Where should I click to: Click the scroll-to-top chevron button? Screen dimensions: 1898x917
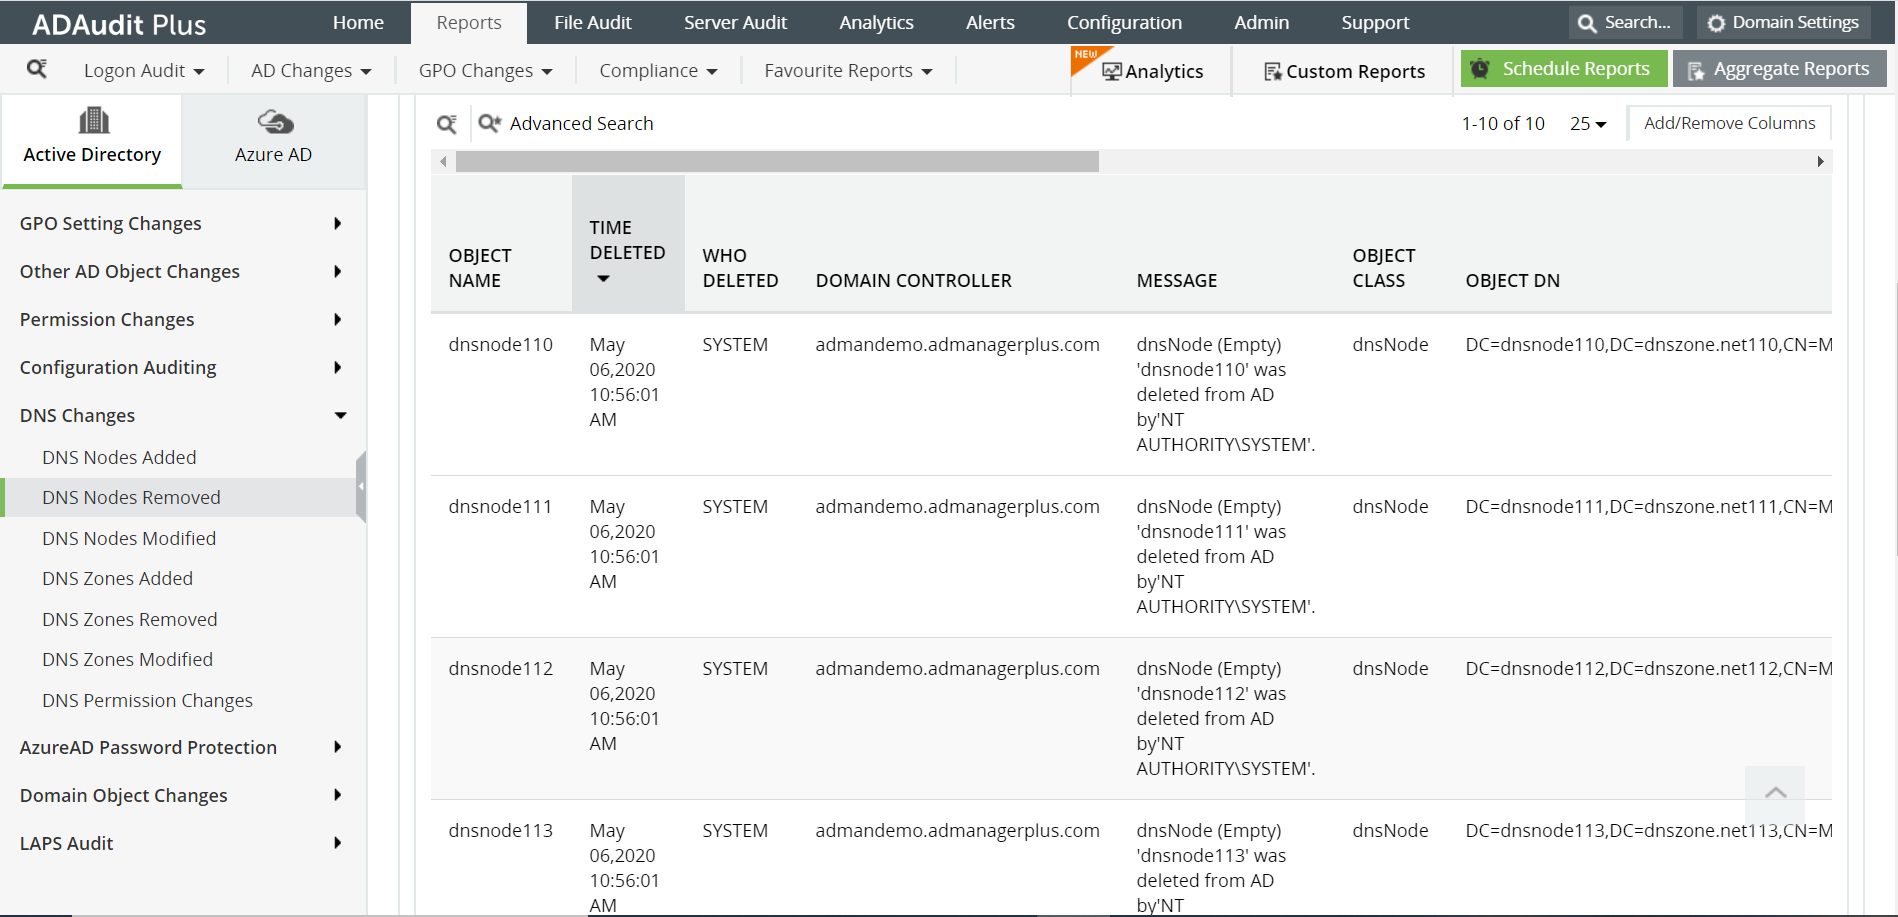pyautogui.click(x=1775, y=794)
